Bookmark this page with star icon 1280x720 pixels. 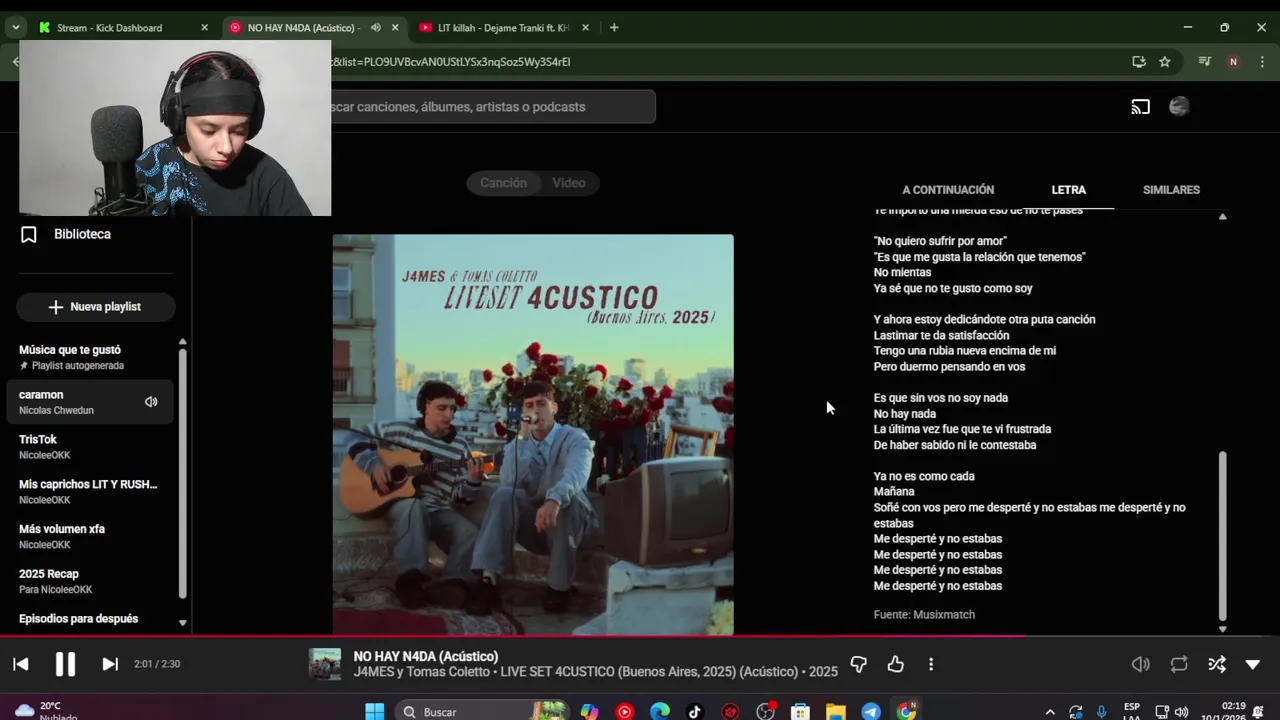pyautogui.click(x=1165, y=62)
